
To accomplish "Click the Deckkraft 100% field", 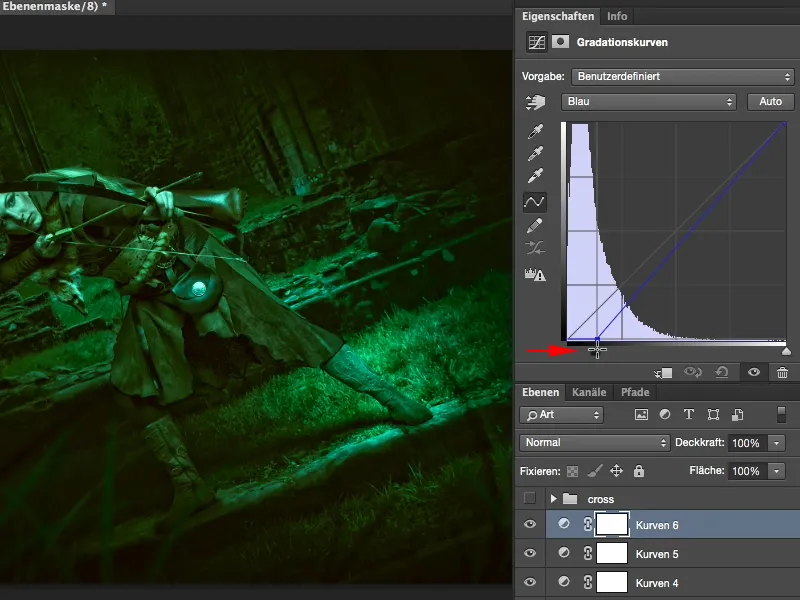I will 746,443.
